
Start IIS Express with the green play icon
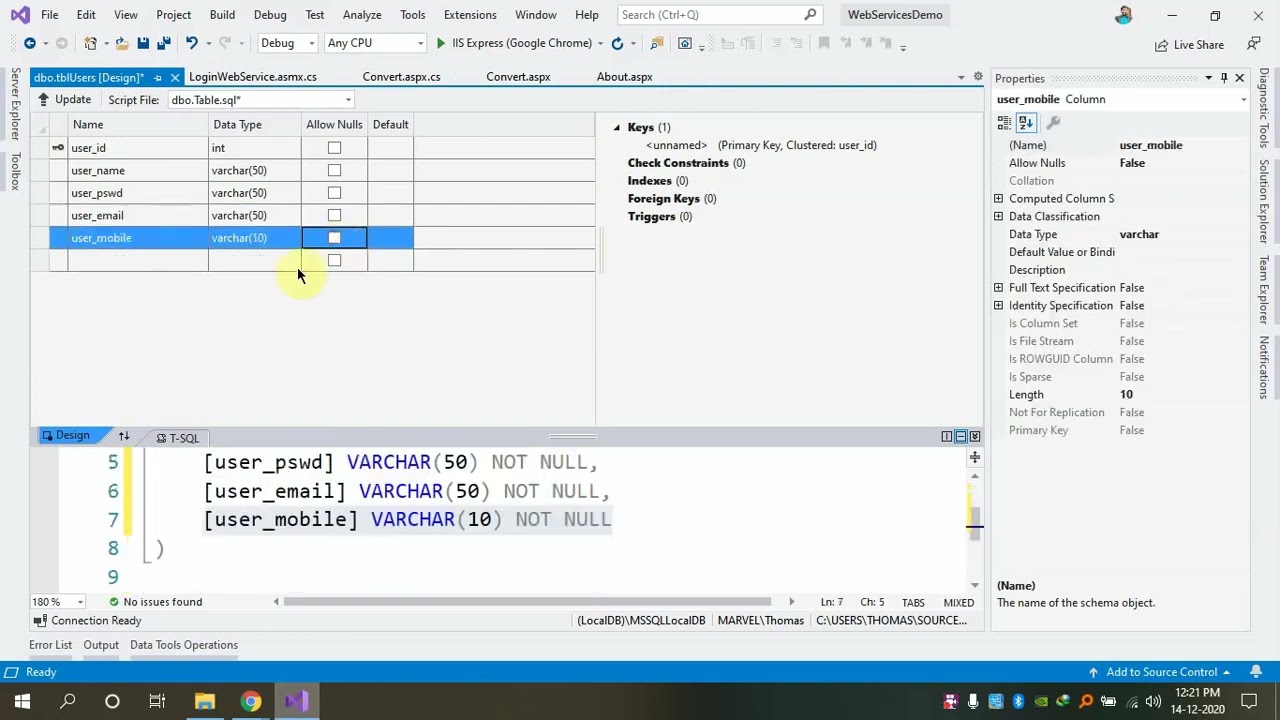coord(440,43)
